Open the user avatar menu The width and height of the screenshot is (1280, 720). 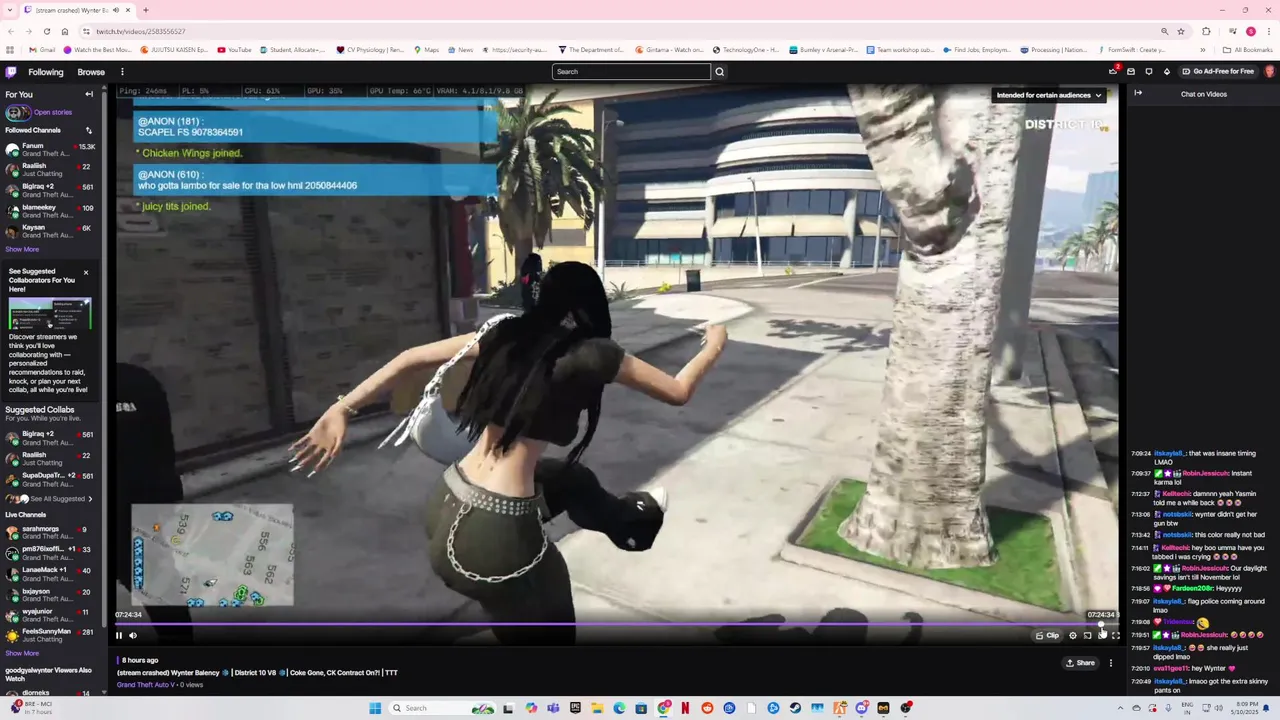1270,72
